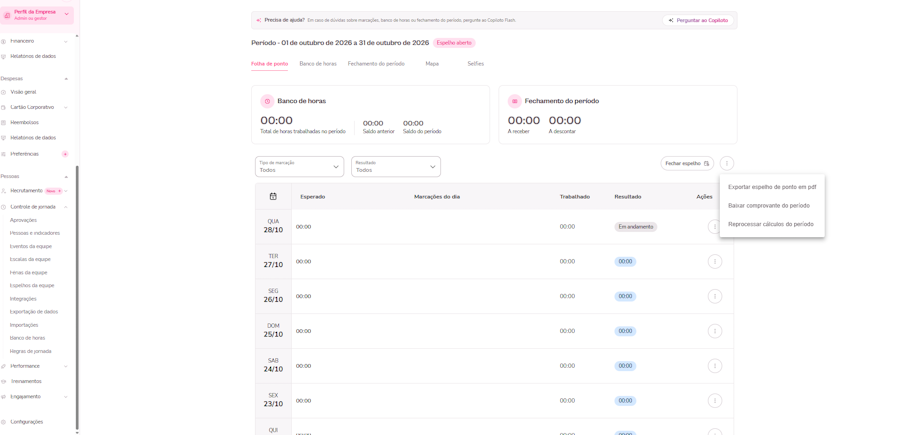Open Eventos da equipe
The width and height of the screenshot is (900, 435).
tap(31, 246)
